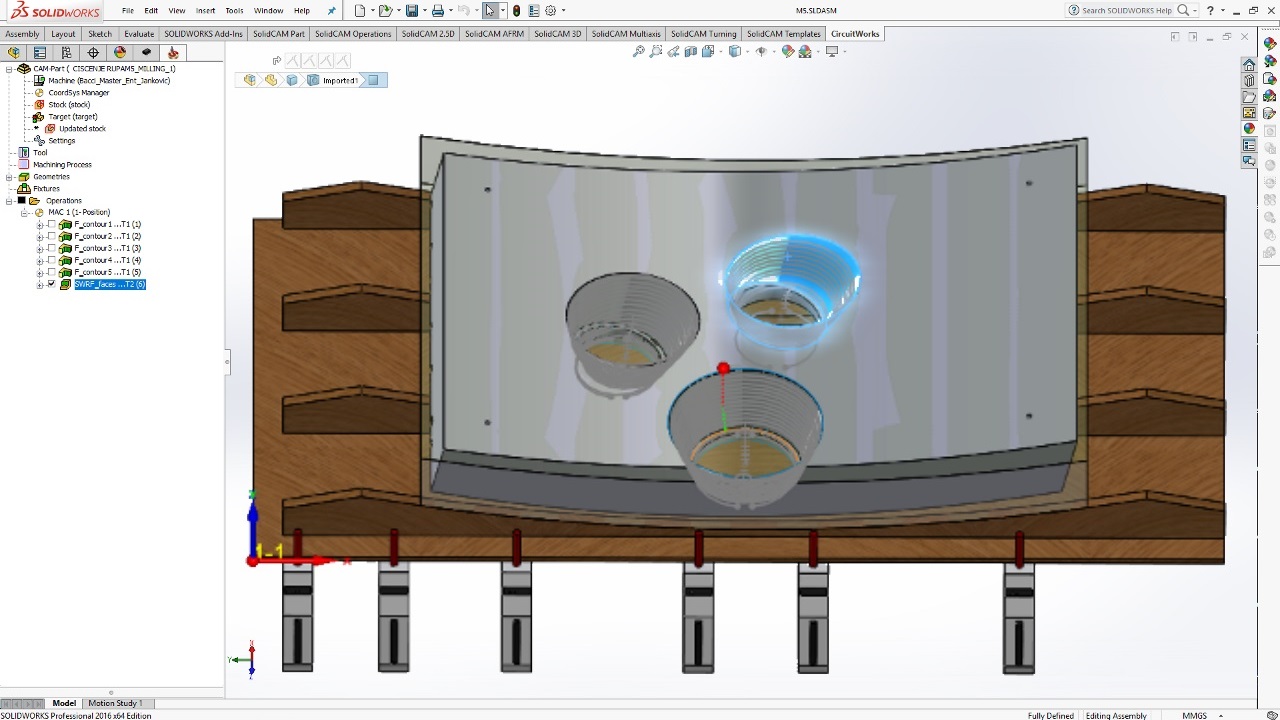The height and width of the screenshot is (720, 1280).
Task: Select the CoordSys Manager tree item
Action: coord(78,93)
